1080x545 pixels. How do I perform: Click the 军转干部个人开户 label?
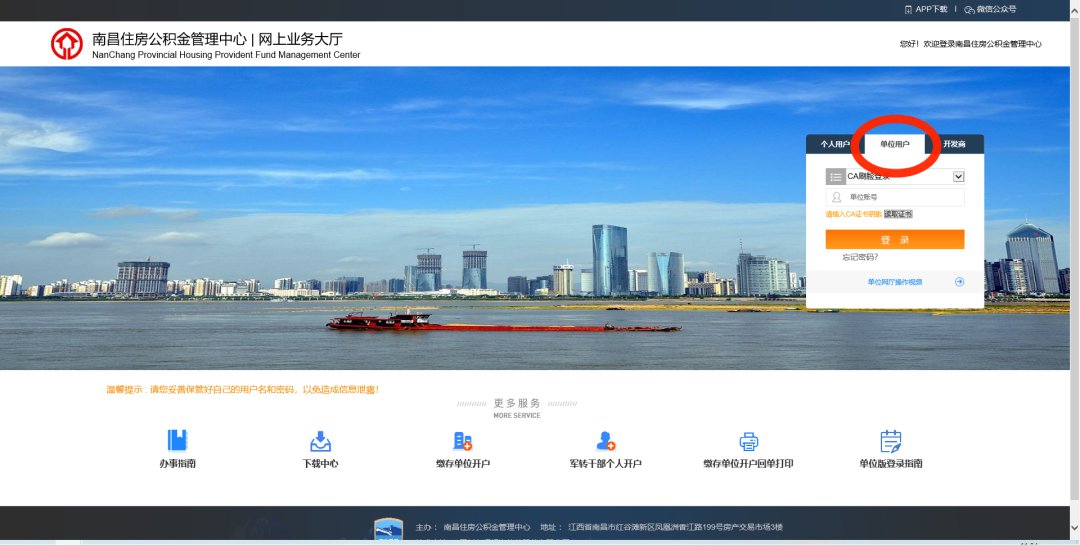[605, 464]
